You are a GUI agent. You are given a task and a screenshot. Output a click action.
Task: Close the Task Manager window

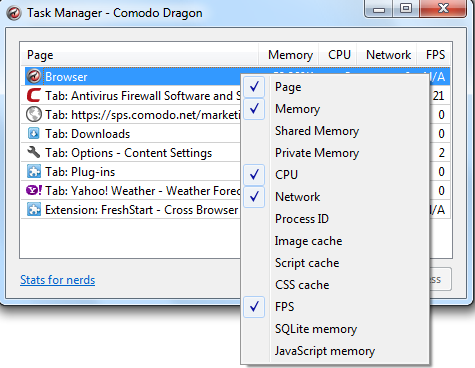[443, 8]
